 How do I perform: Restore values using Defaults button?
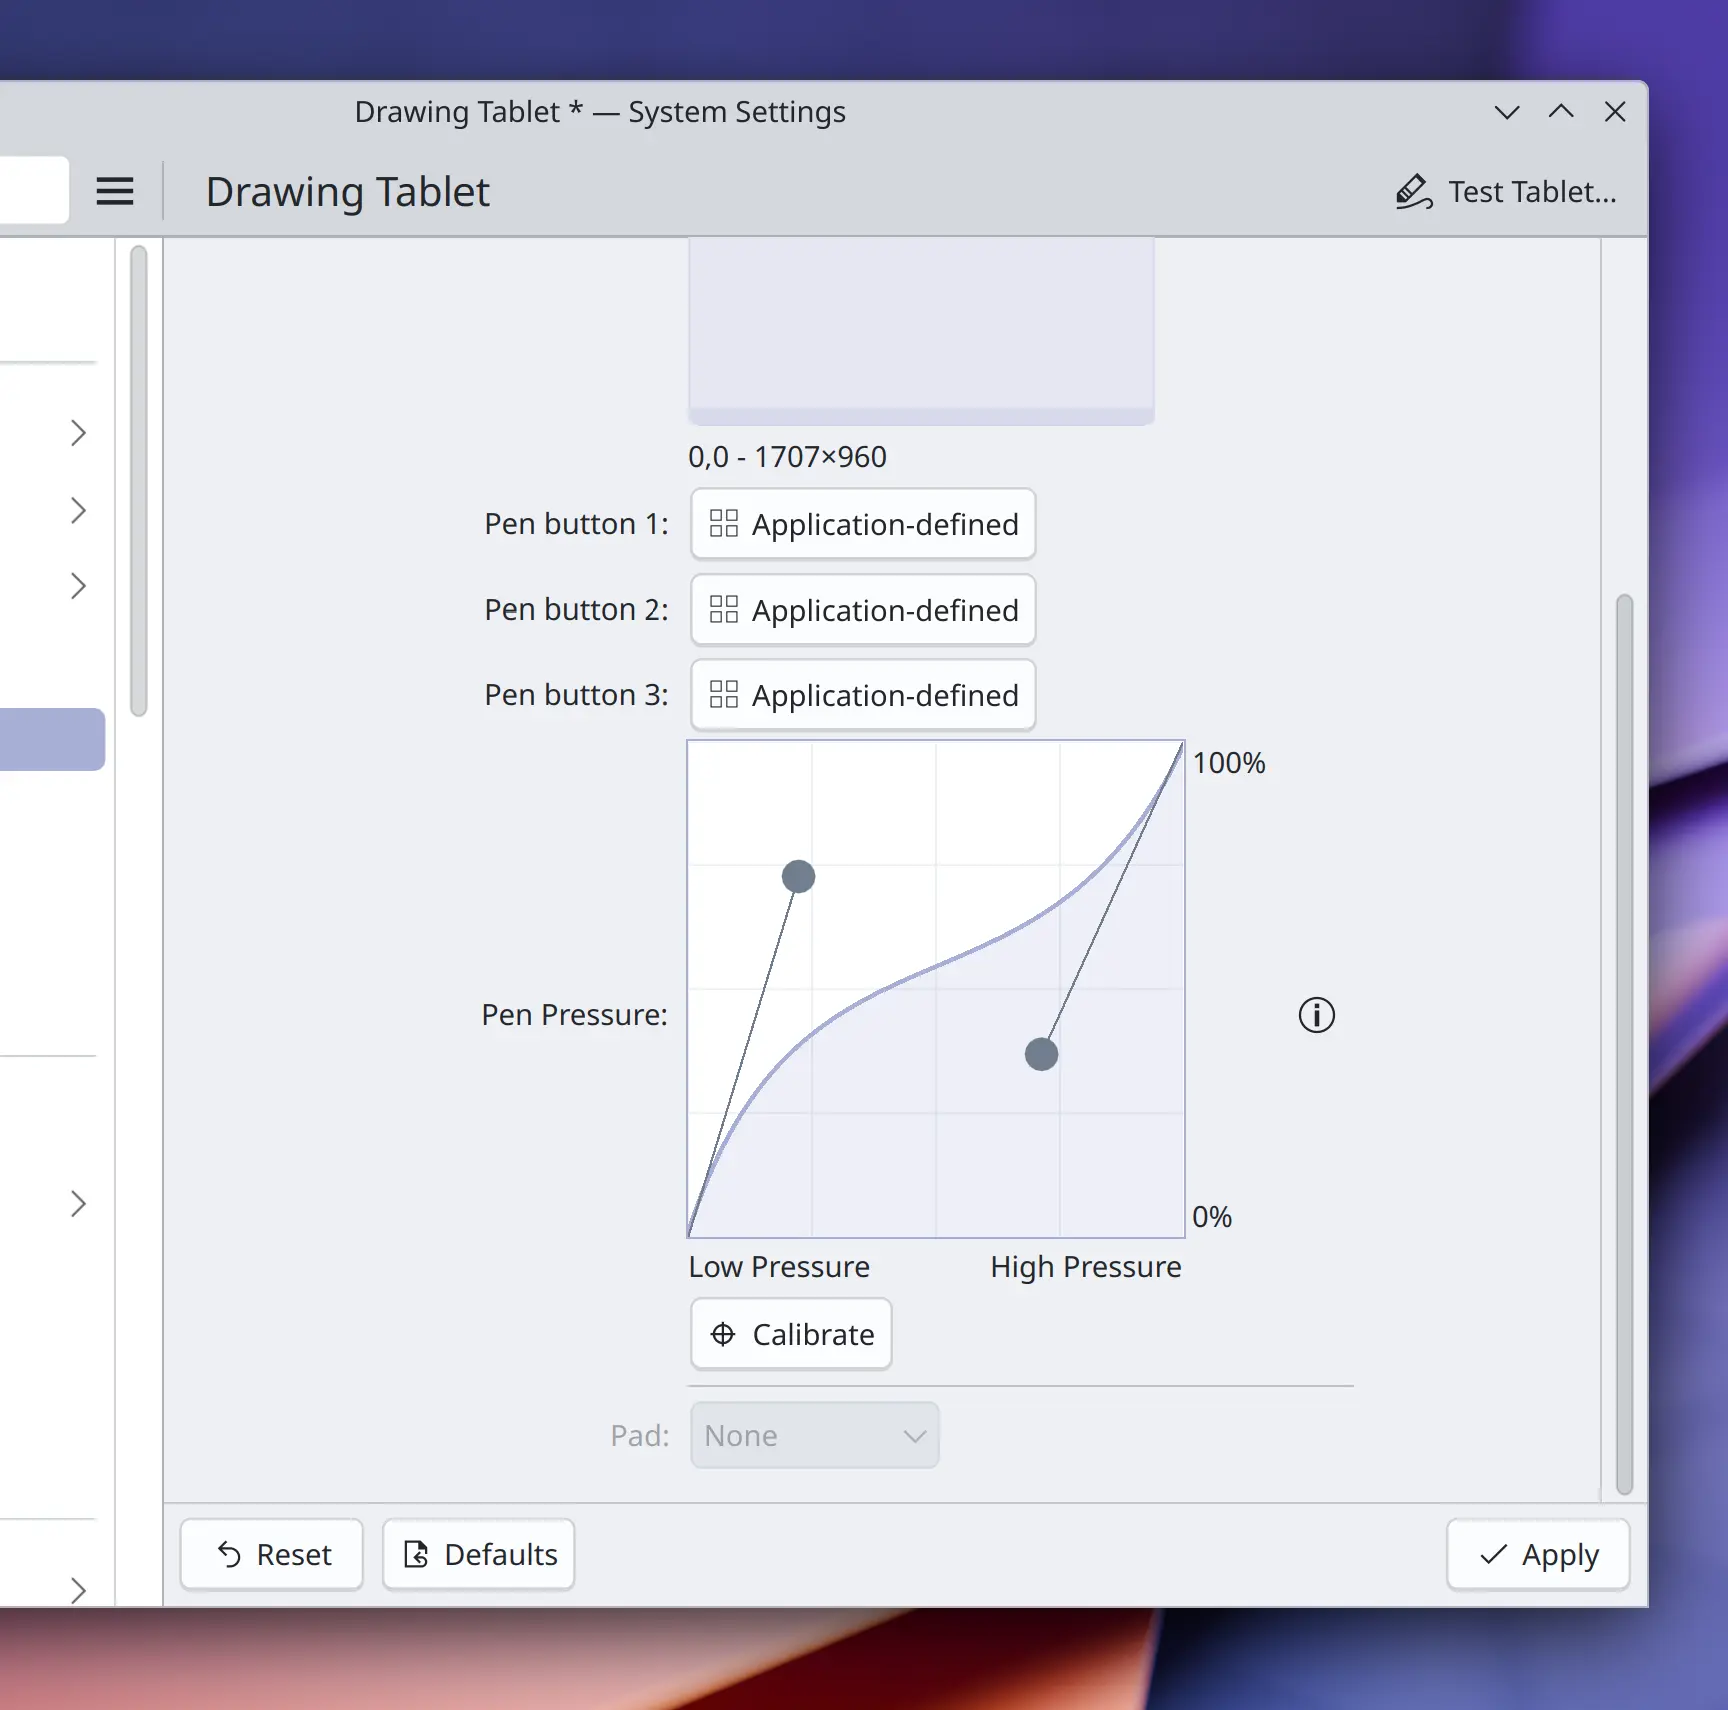click(x=479, y=1554)
